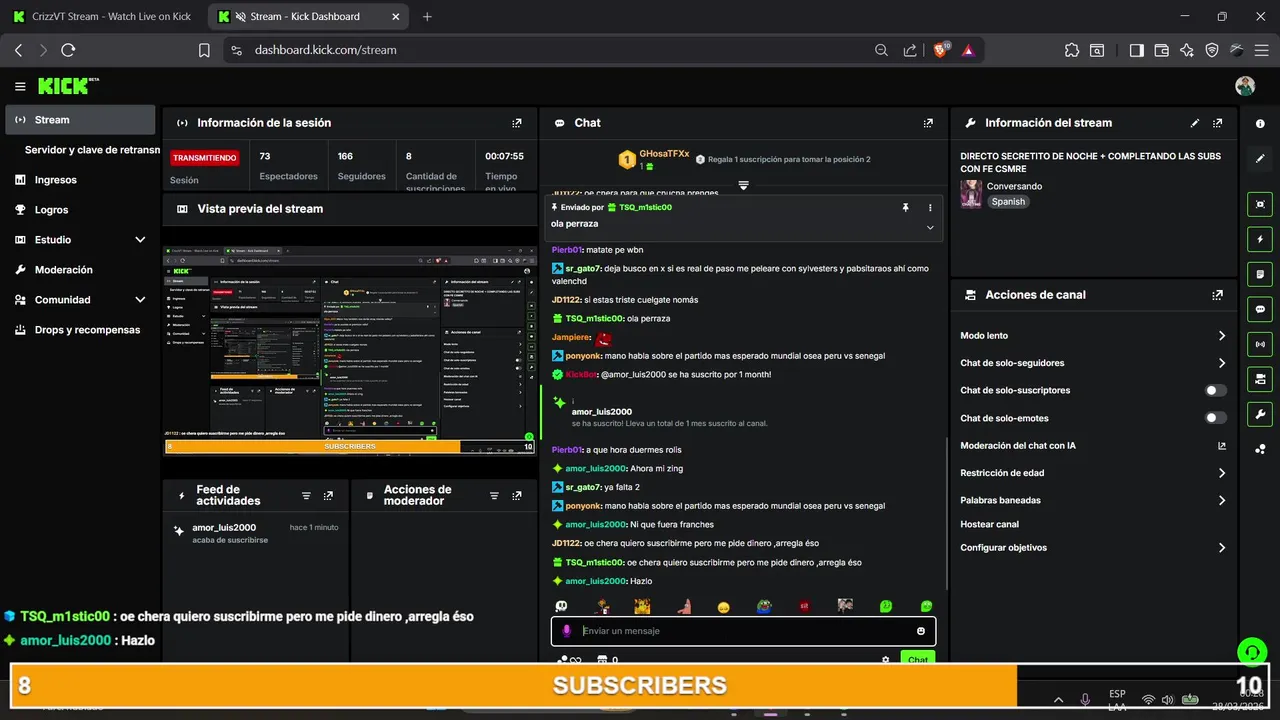This screenshot has width=1280, height=720.
Task: Open chat settings gear
Action: coord(885,660)
